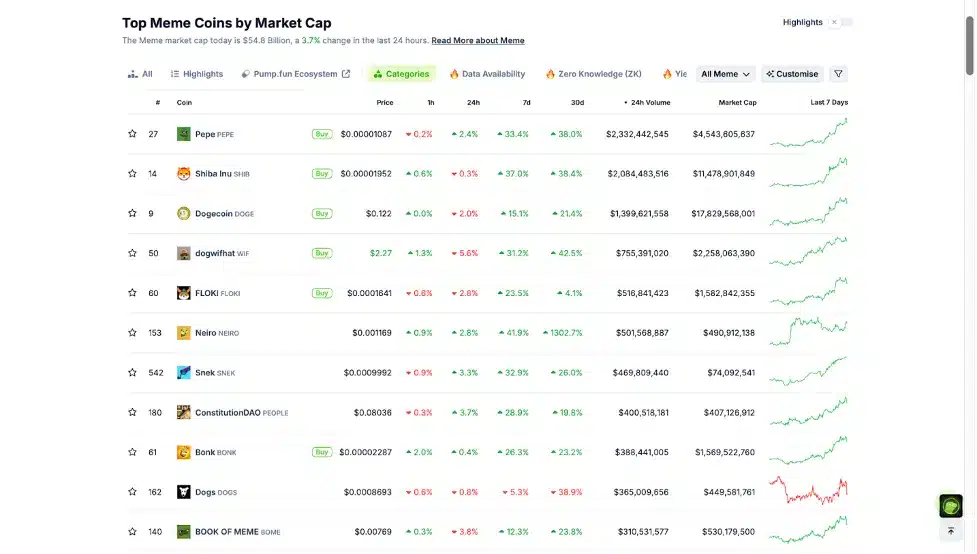977x554 pixels.
Task: Open Neiro's 7-day sparkline chart
Action: (808, 332)
